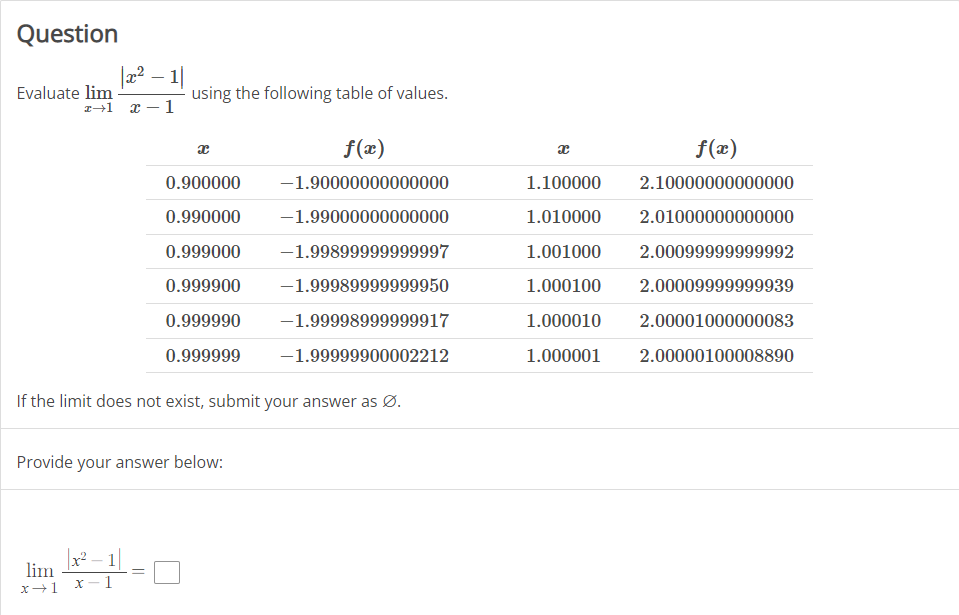Click the value 2.00000100008890
Screen dimensions: 959x615
[718, 355]
